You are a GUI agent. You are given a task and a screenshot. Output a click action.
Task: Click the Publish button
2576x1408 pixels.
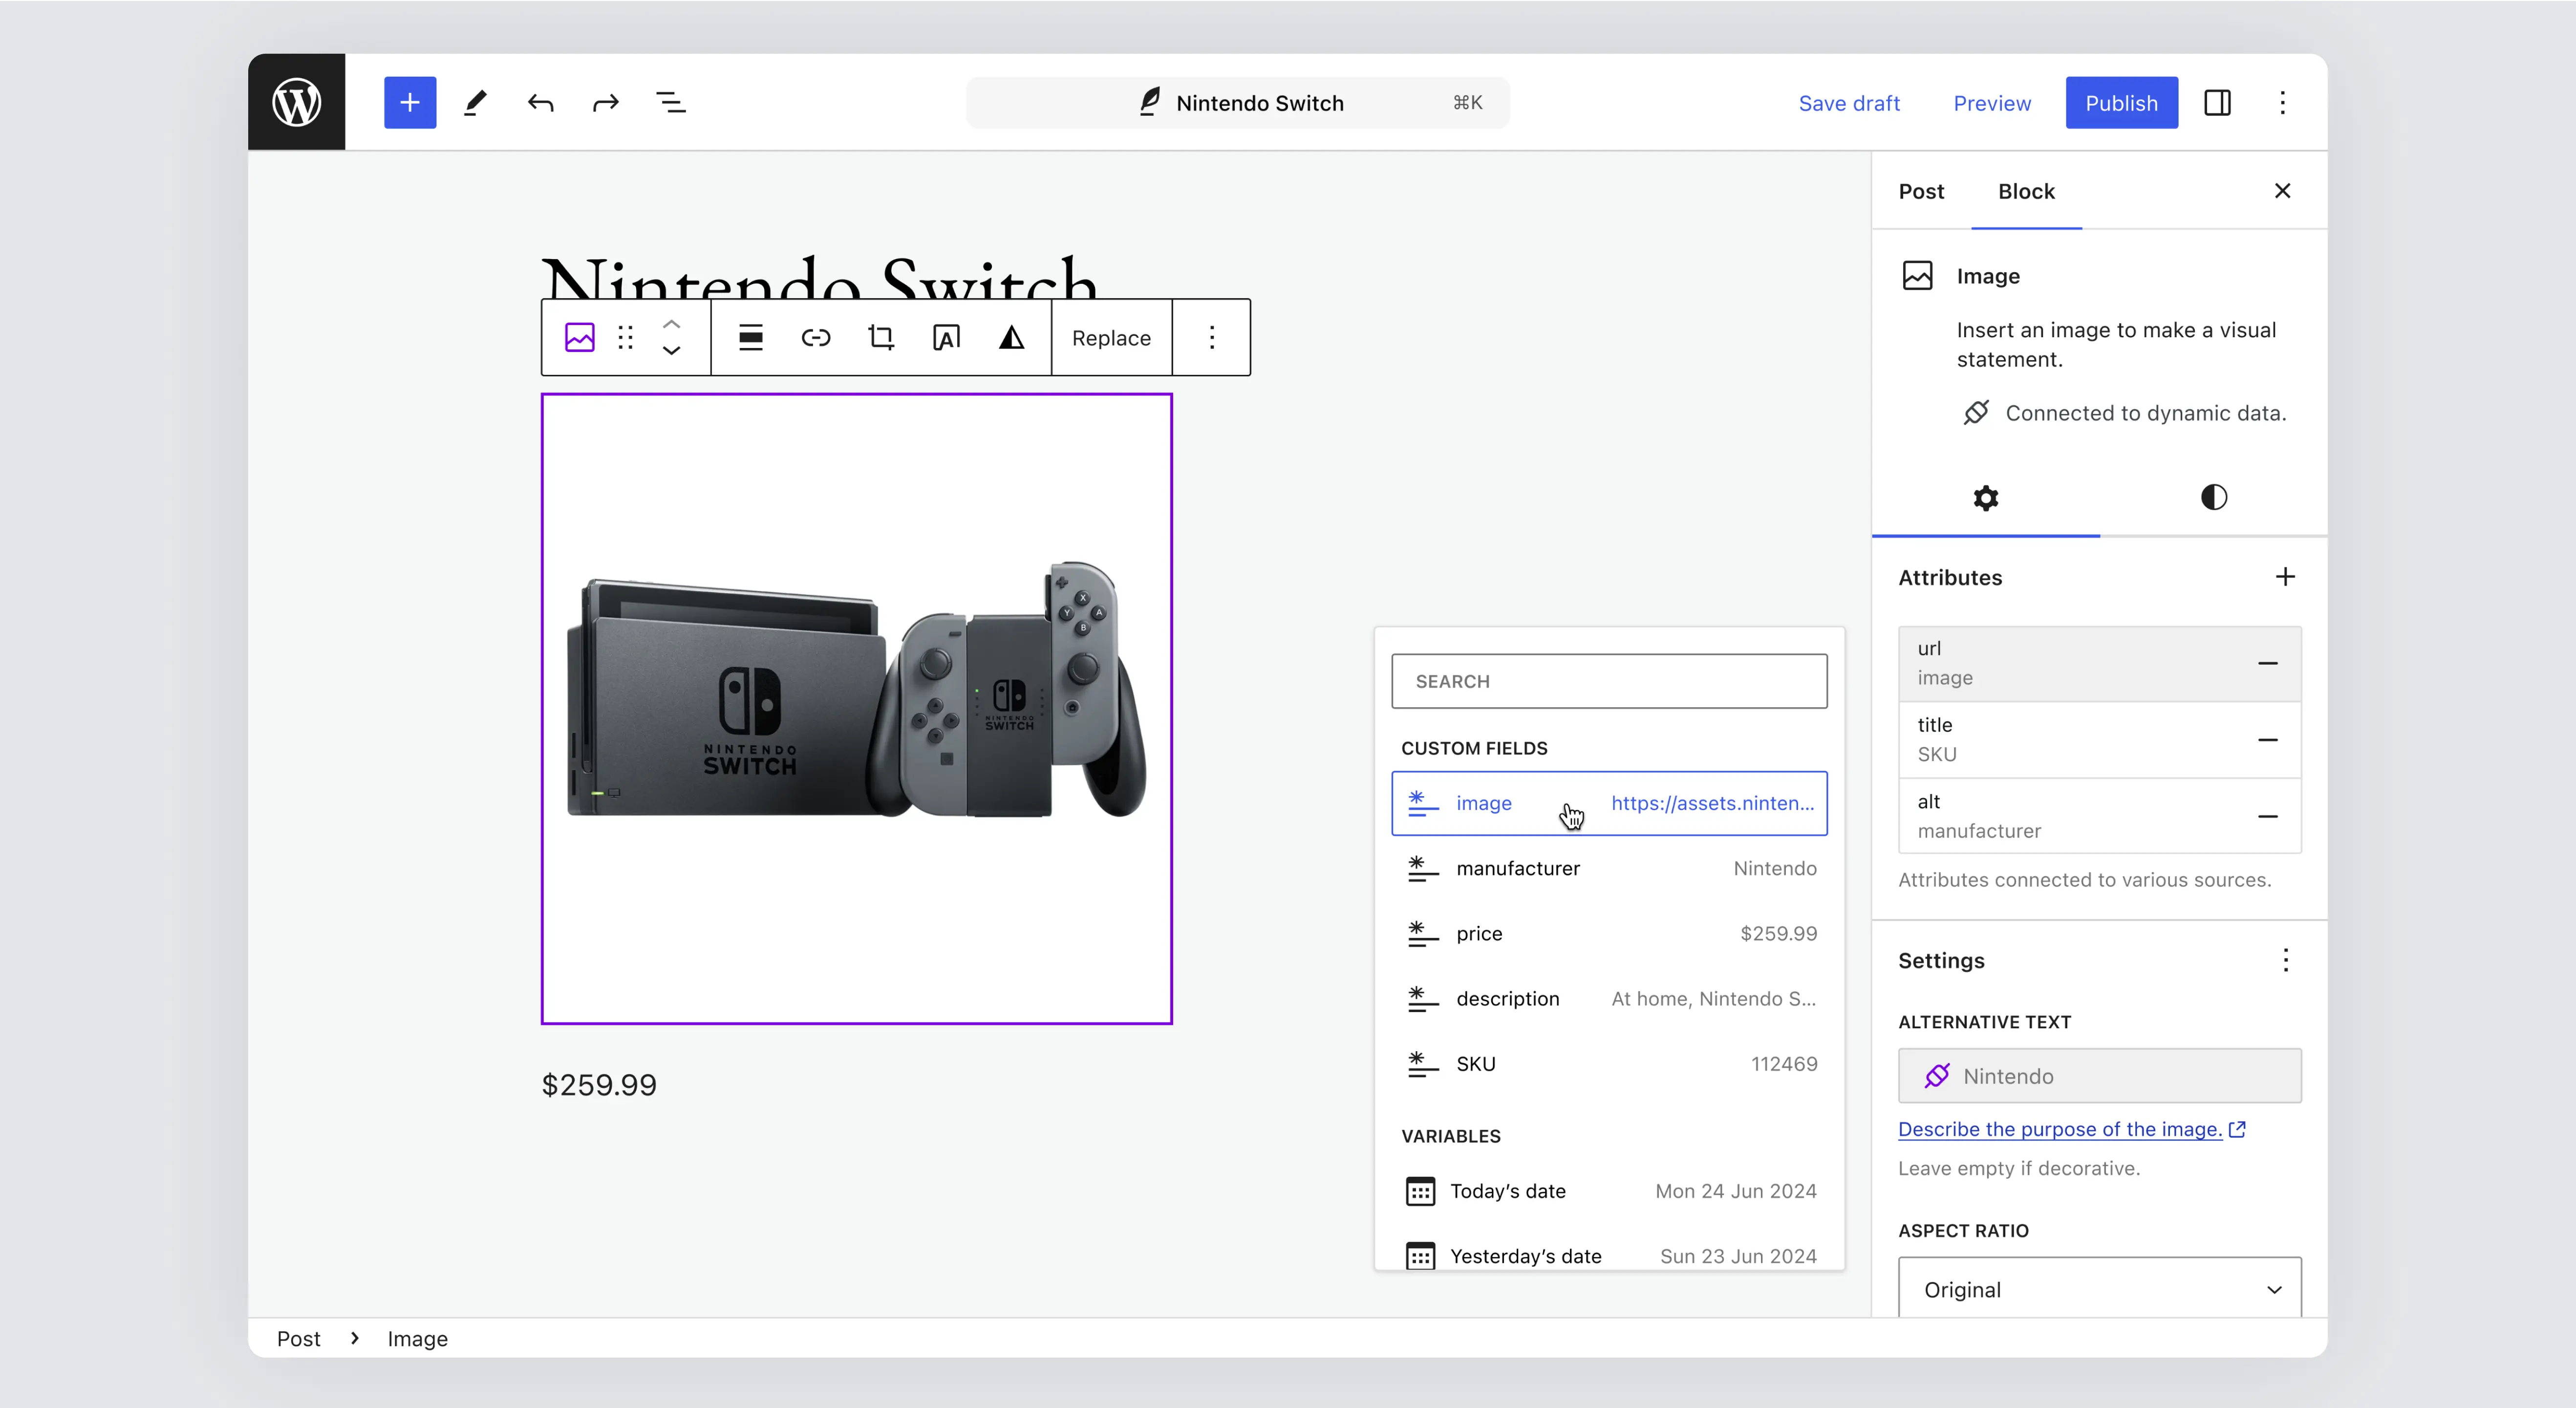pyautogui.click(x=2121, y=102)
